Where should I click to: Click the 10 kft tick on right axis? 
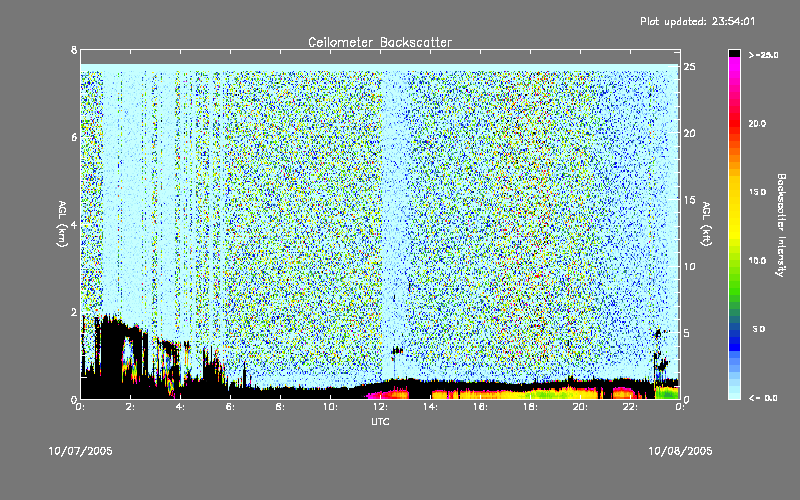pyautogui.click(x=690, y=266)
